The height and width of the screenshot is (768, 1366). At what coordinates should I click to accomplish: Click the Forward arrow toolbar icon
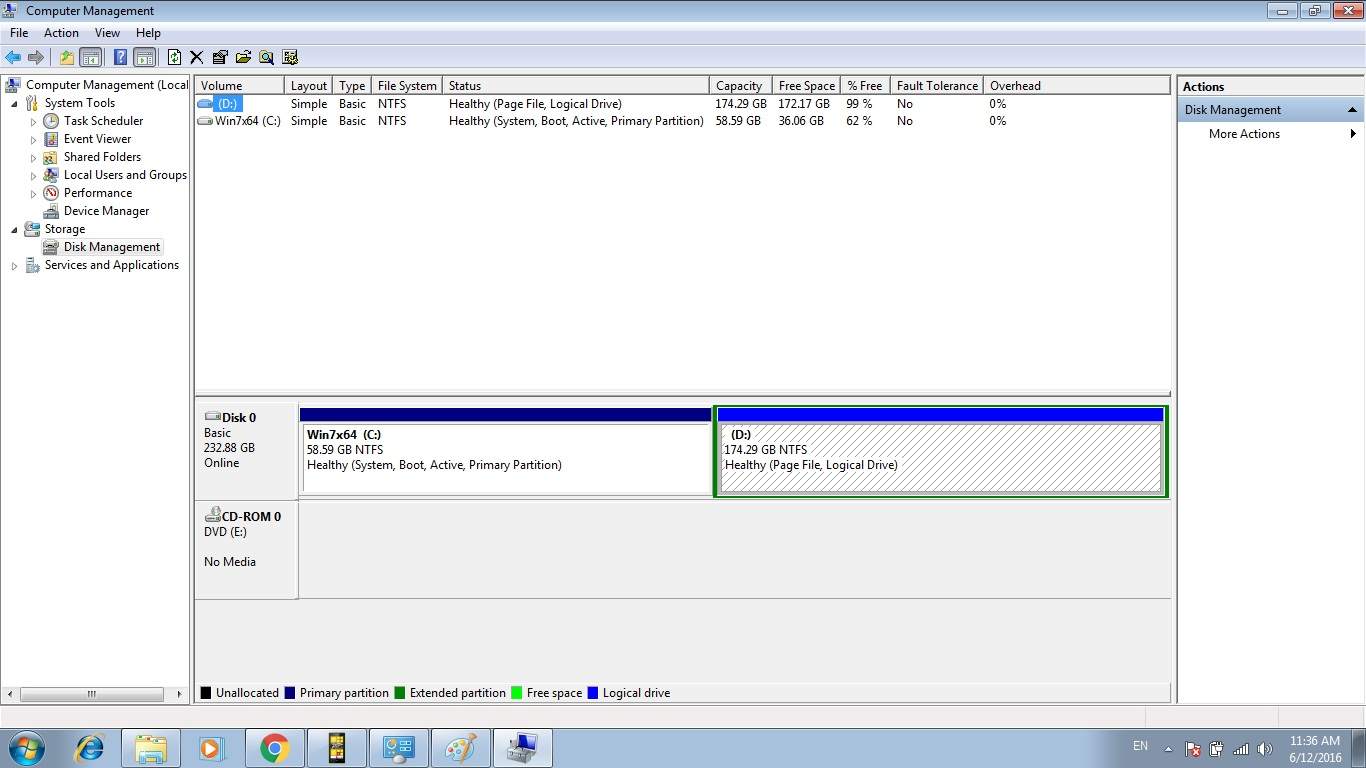(x=36, y=57)
